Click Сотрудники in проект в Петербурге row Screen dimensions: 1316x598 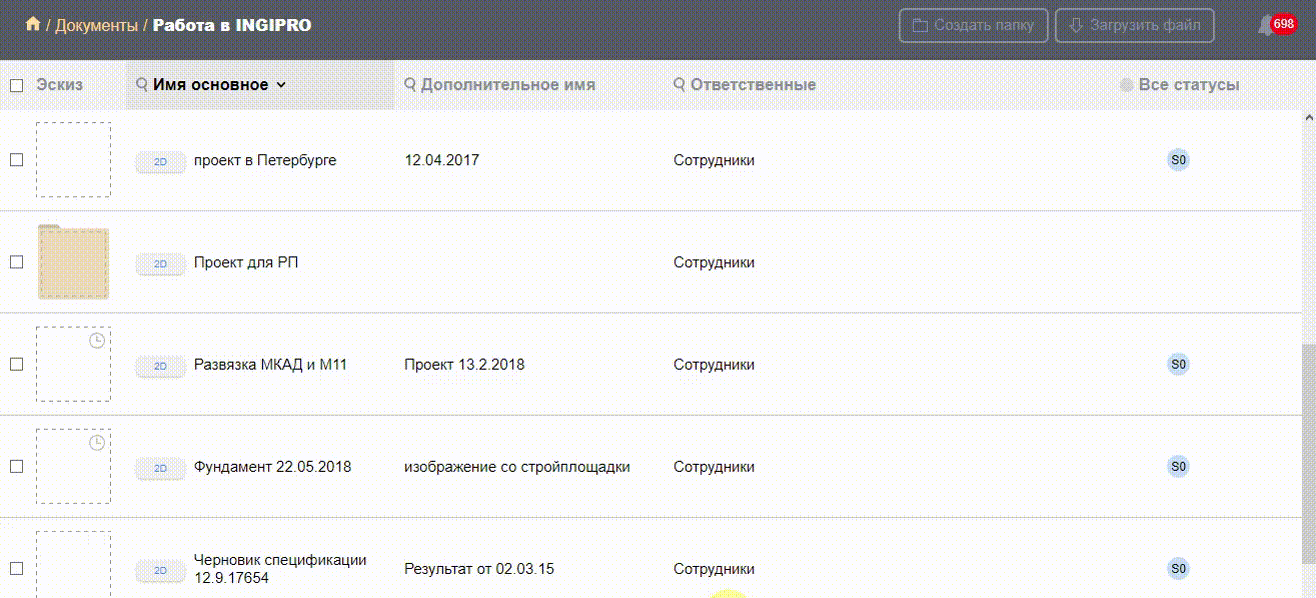pos(714,160)
